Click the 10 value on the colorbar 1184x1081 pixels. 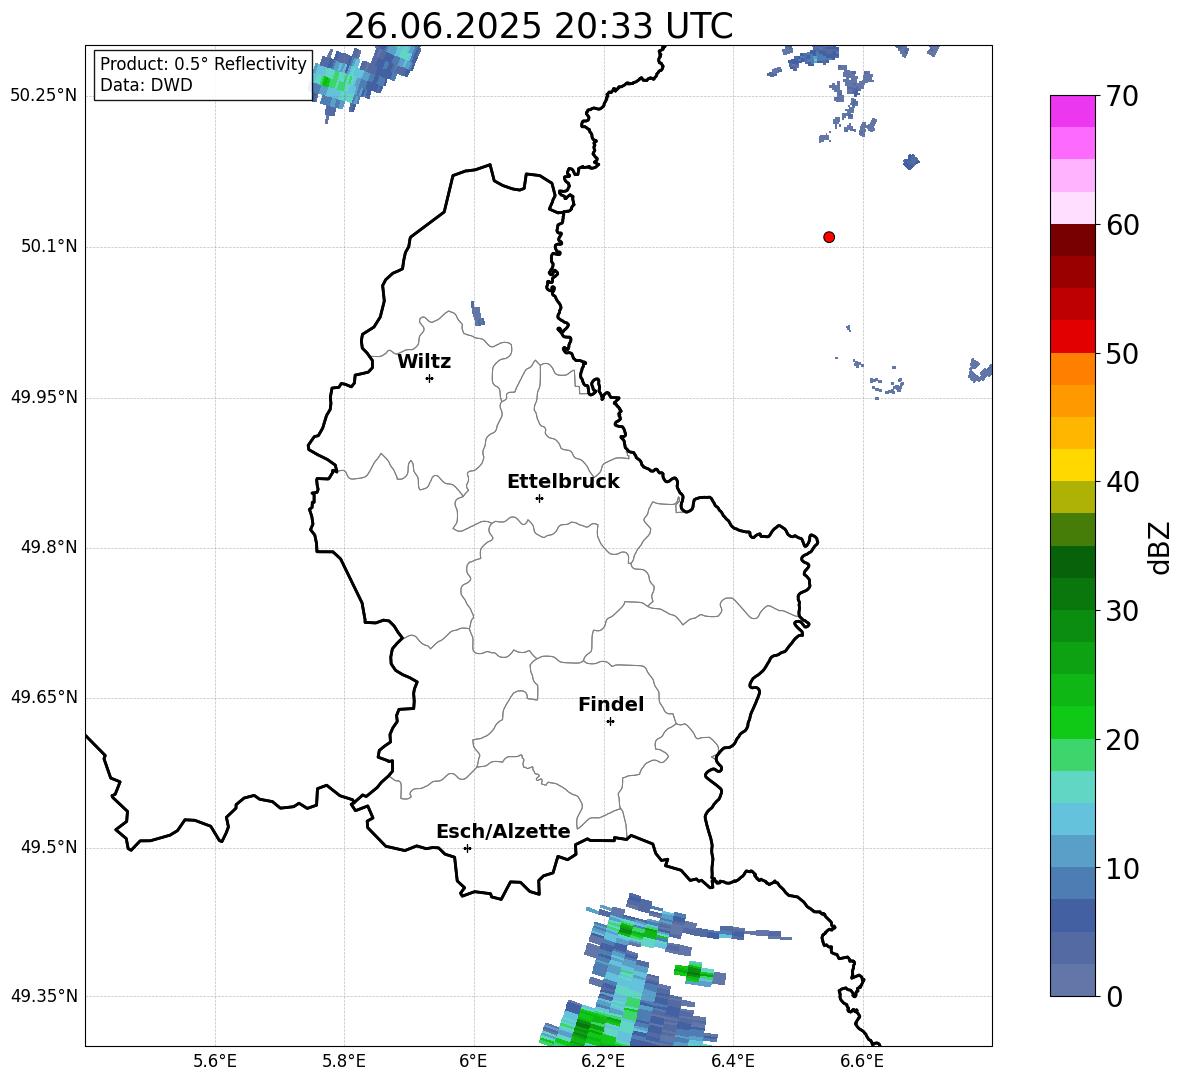1122,868
